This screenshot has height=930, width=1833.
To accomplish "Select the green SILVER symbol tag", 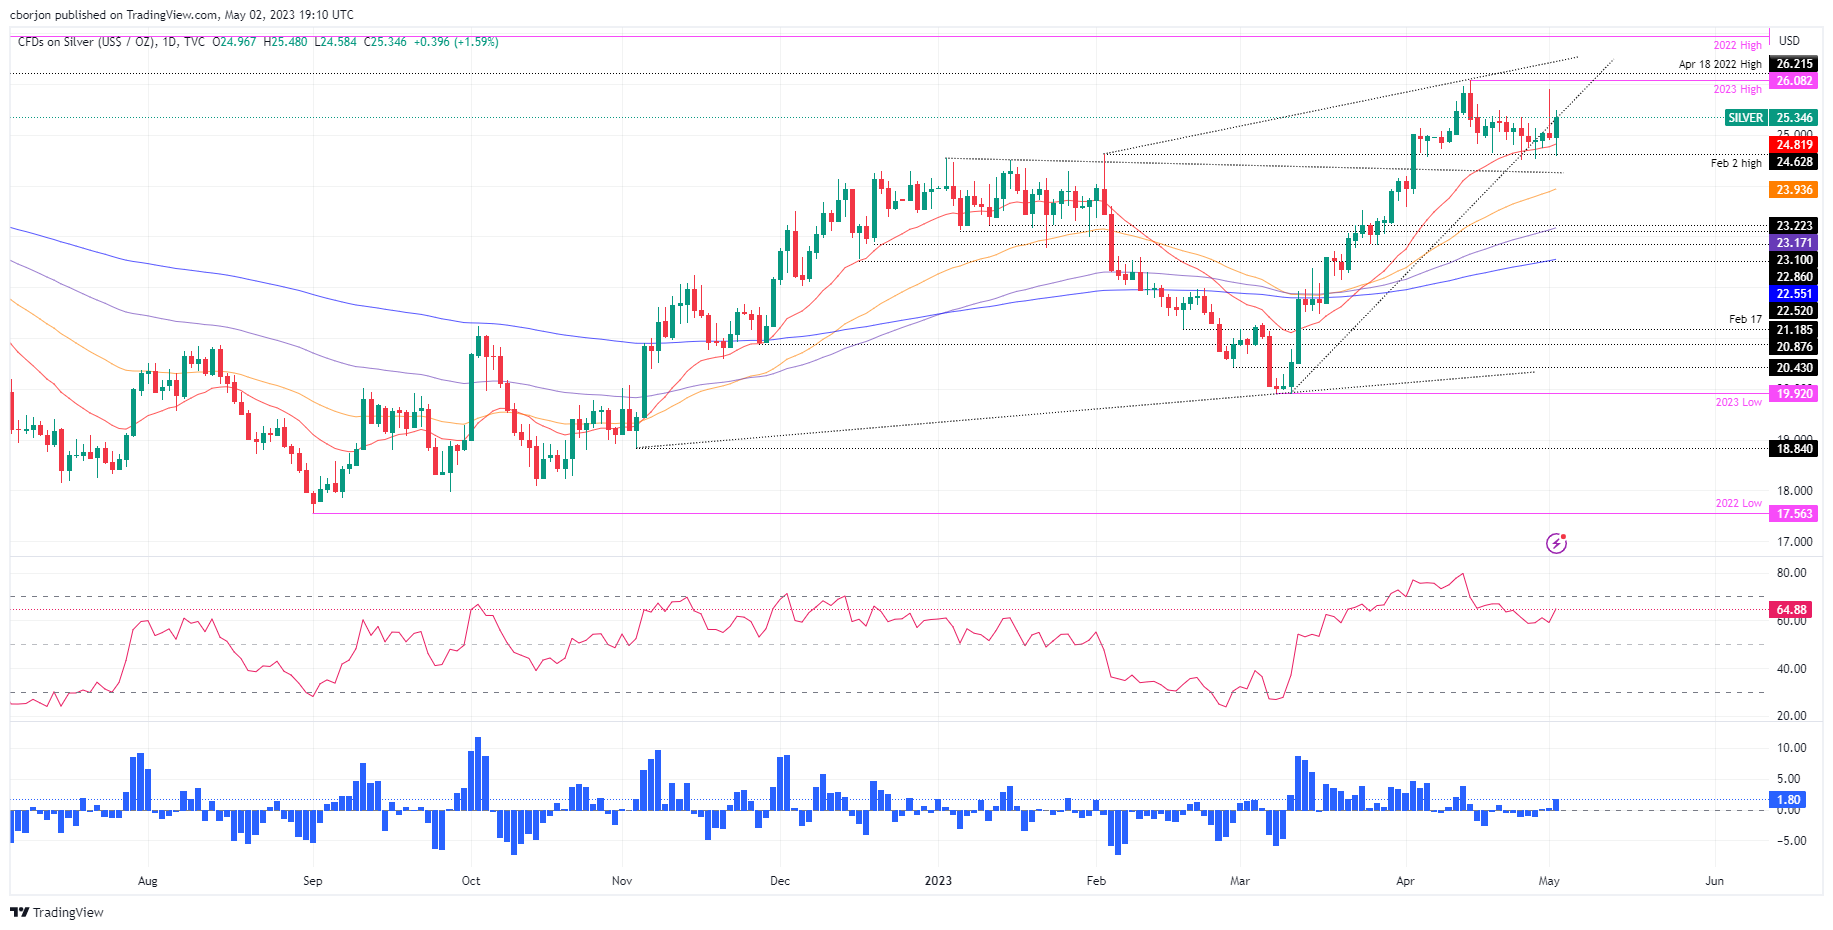I will [x=1746, y=118].
